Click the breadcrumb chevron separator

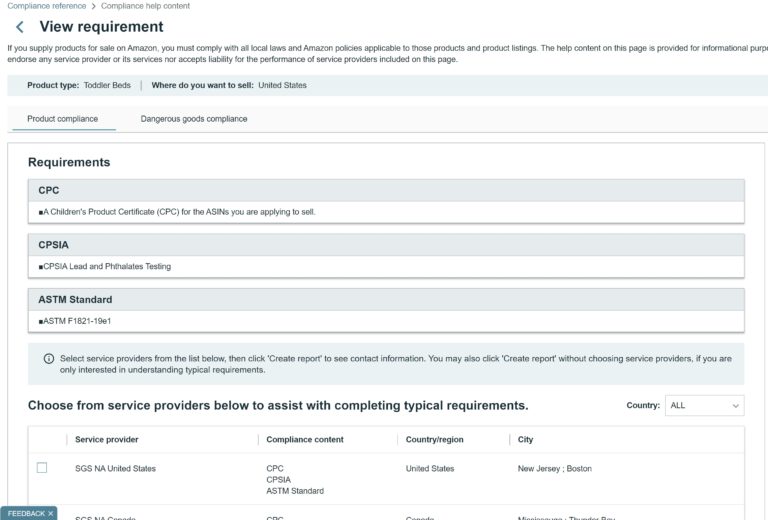coord(93,6)
